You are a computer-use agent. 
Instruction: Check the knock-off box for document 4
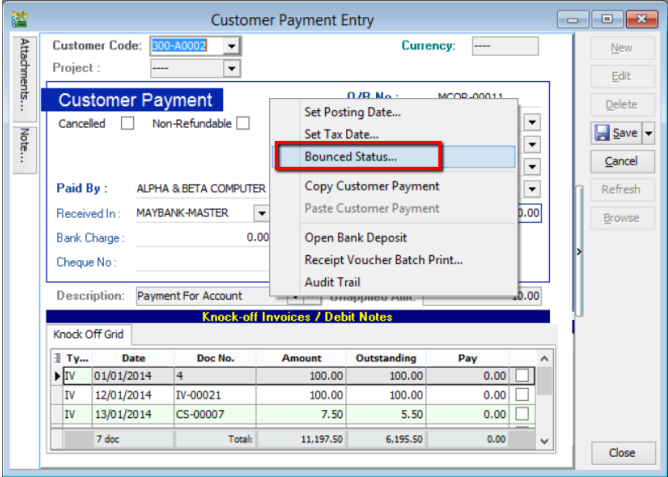coord(522,375)
